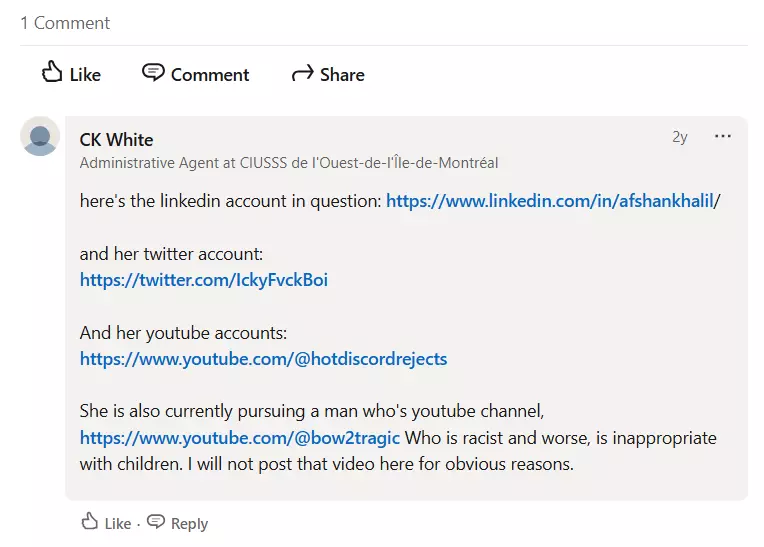Open CK White's profile name link
The image size is (764, 547).
(116, 140)
